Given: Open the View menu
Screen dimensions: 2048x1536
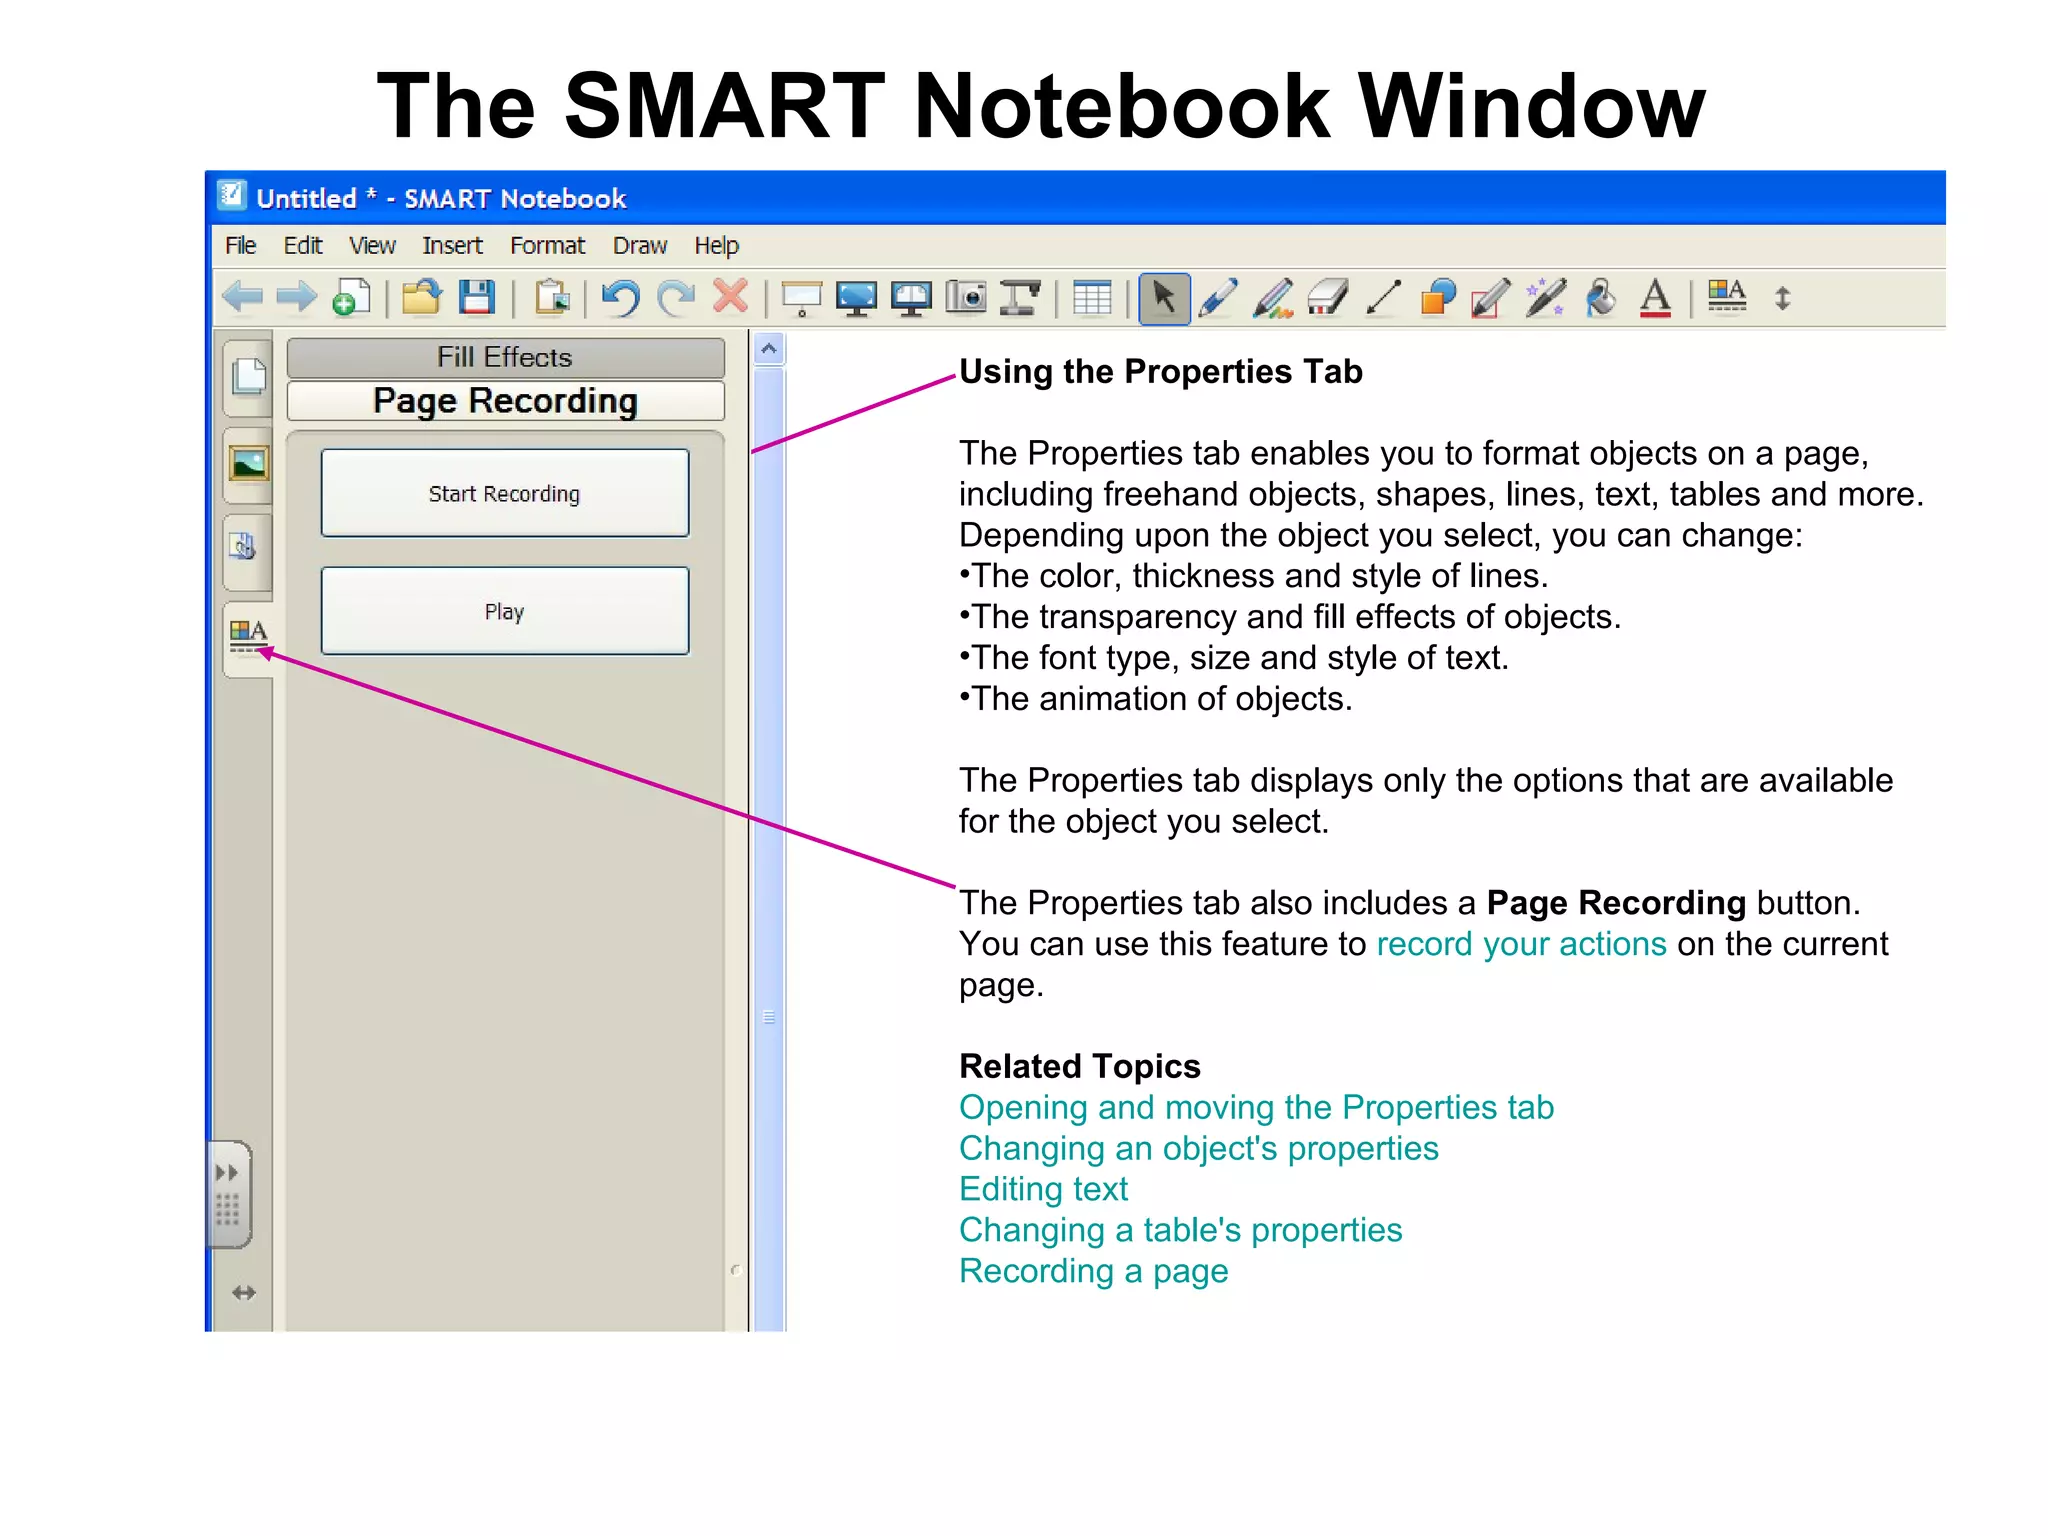Looking at the screenshot, I should pos(372,246).
